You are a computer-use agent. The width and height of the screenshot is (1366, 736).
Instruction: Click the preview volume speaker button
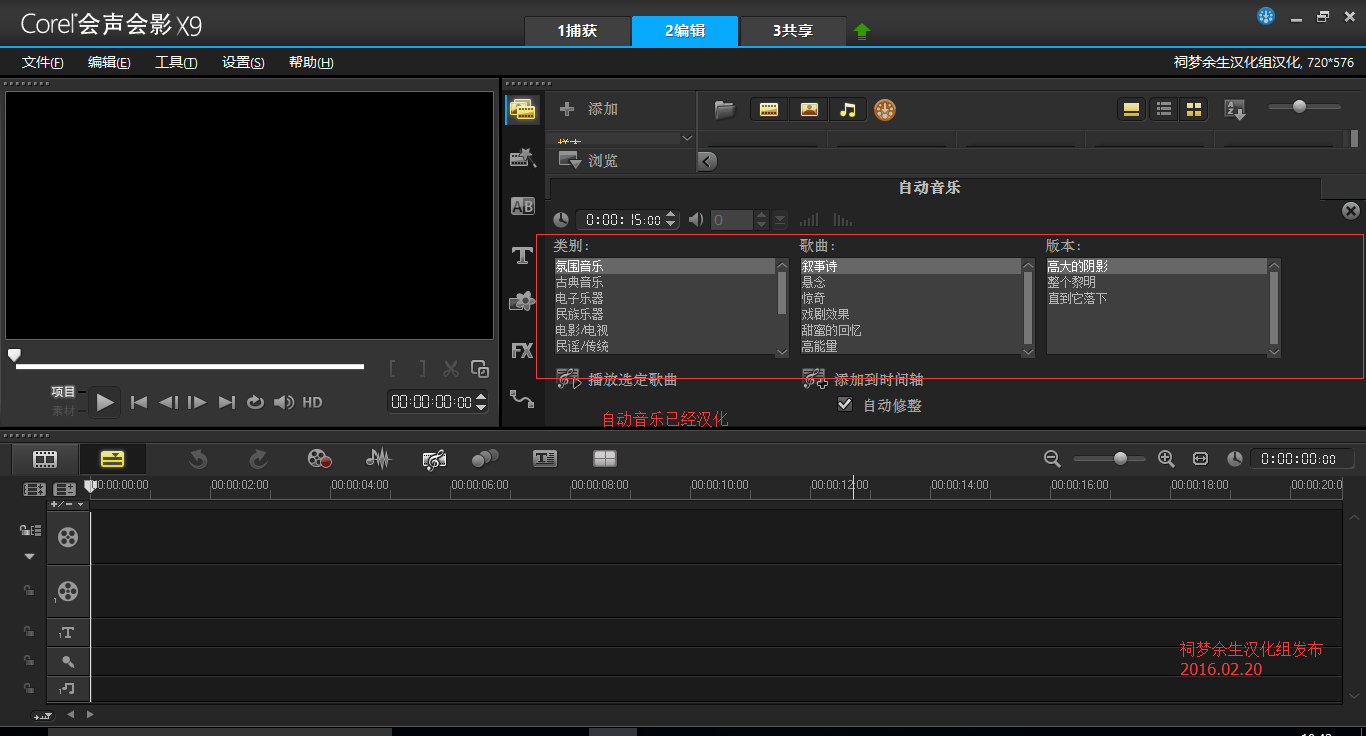[x=284, y=402]
